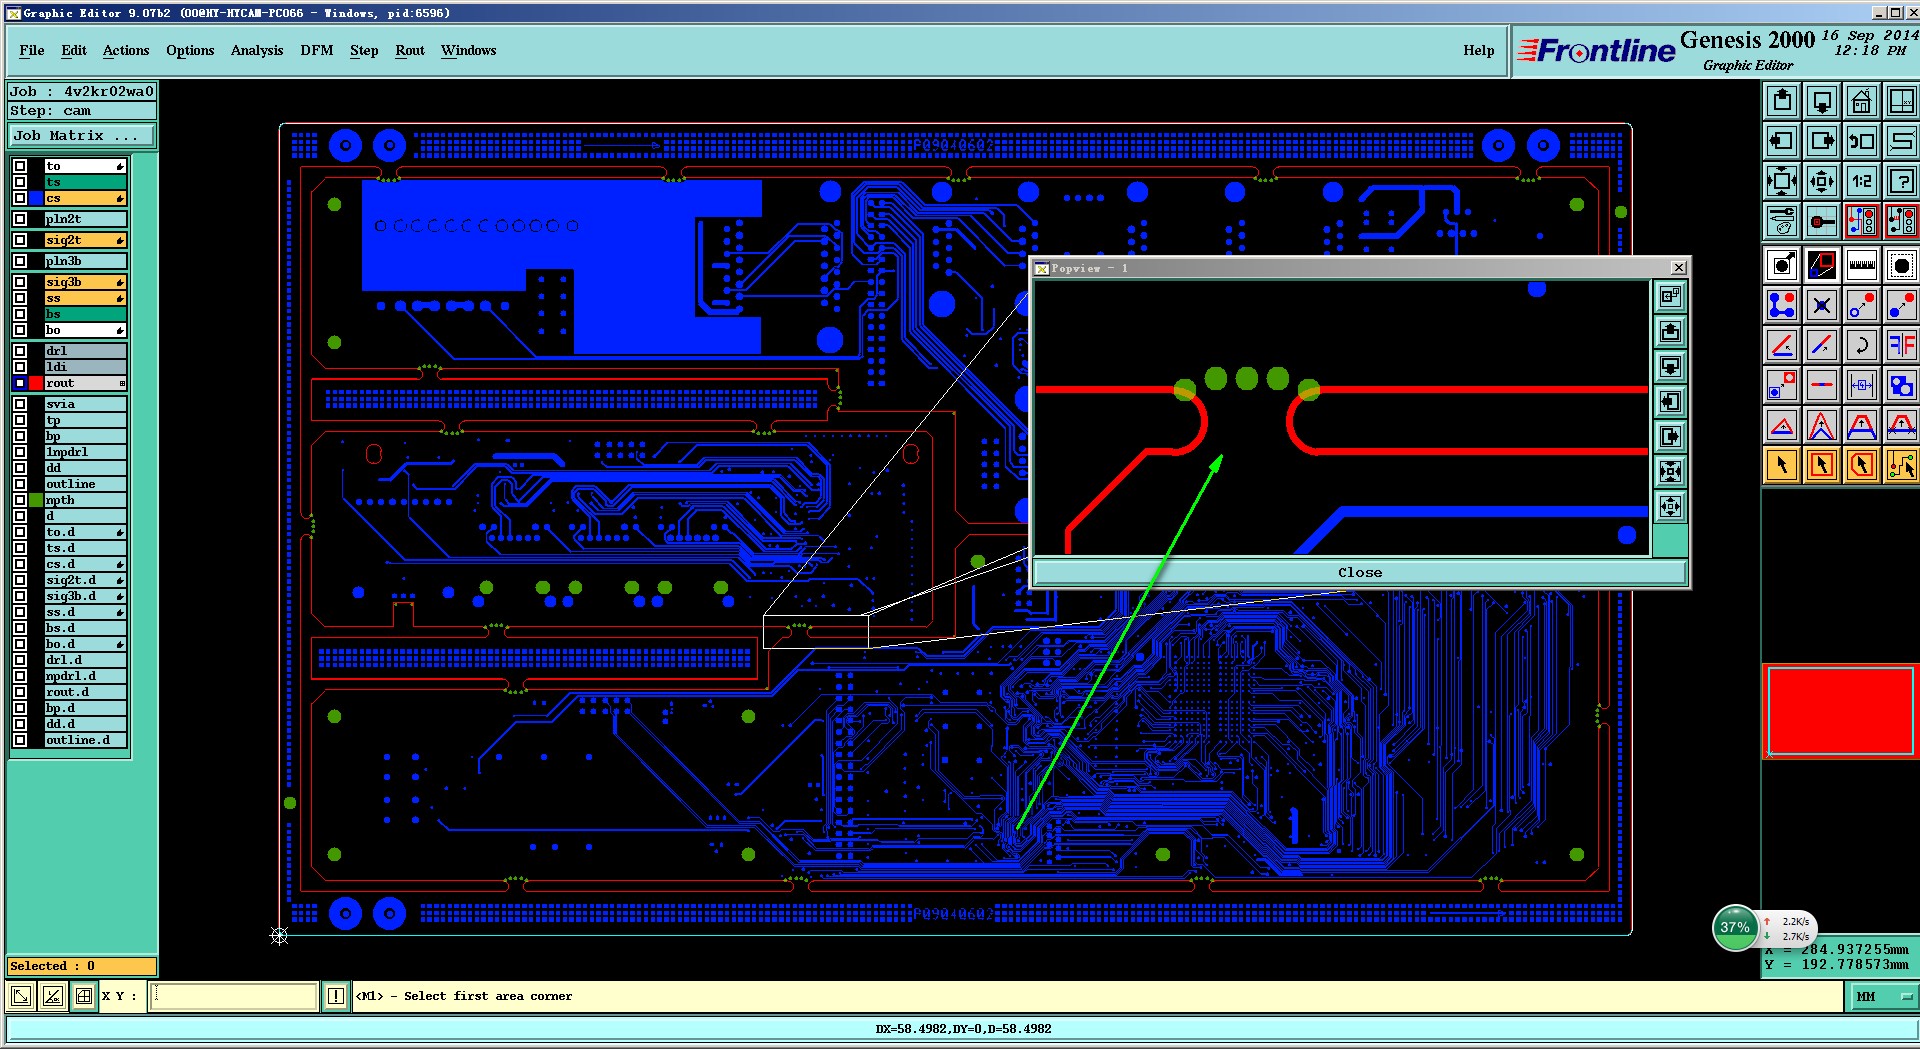Toggle checkbox for layer cs

coord(20,198)
